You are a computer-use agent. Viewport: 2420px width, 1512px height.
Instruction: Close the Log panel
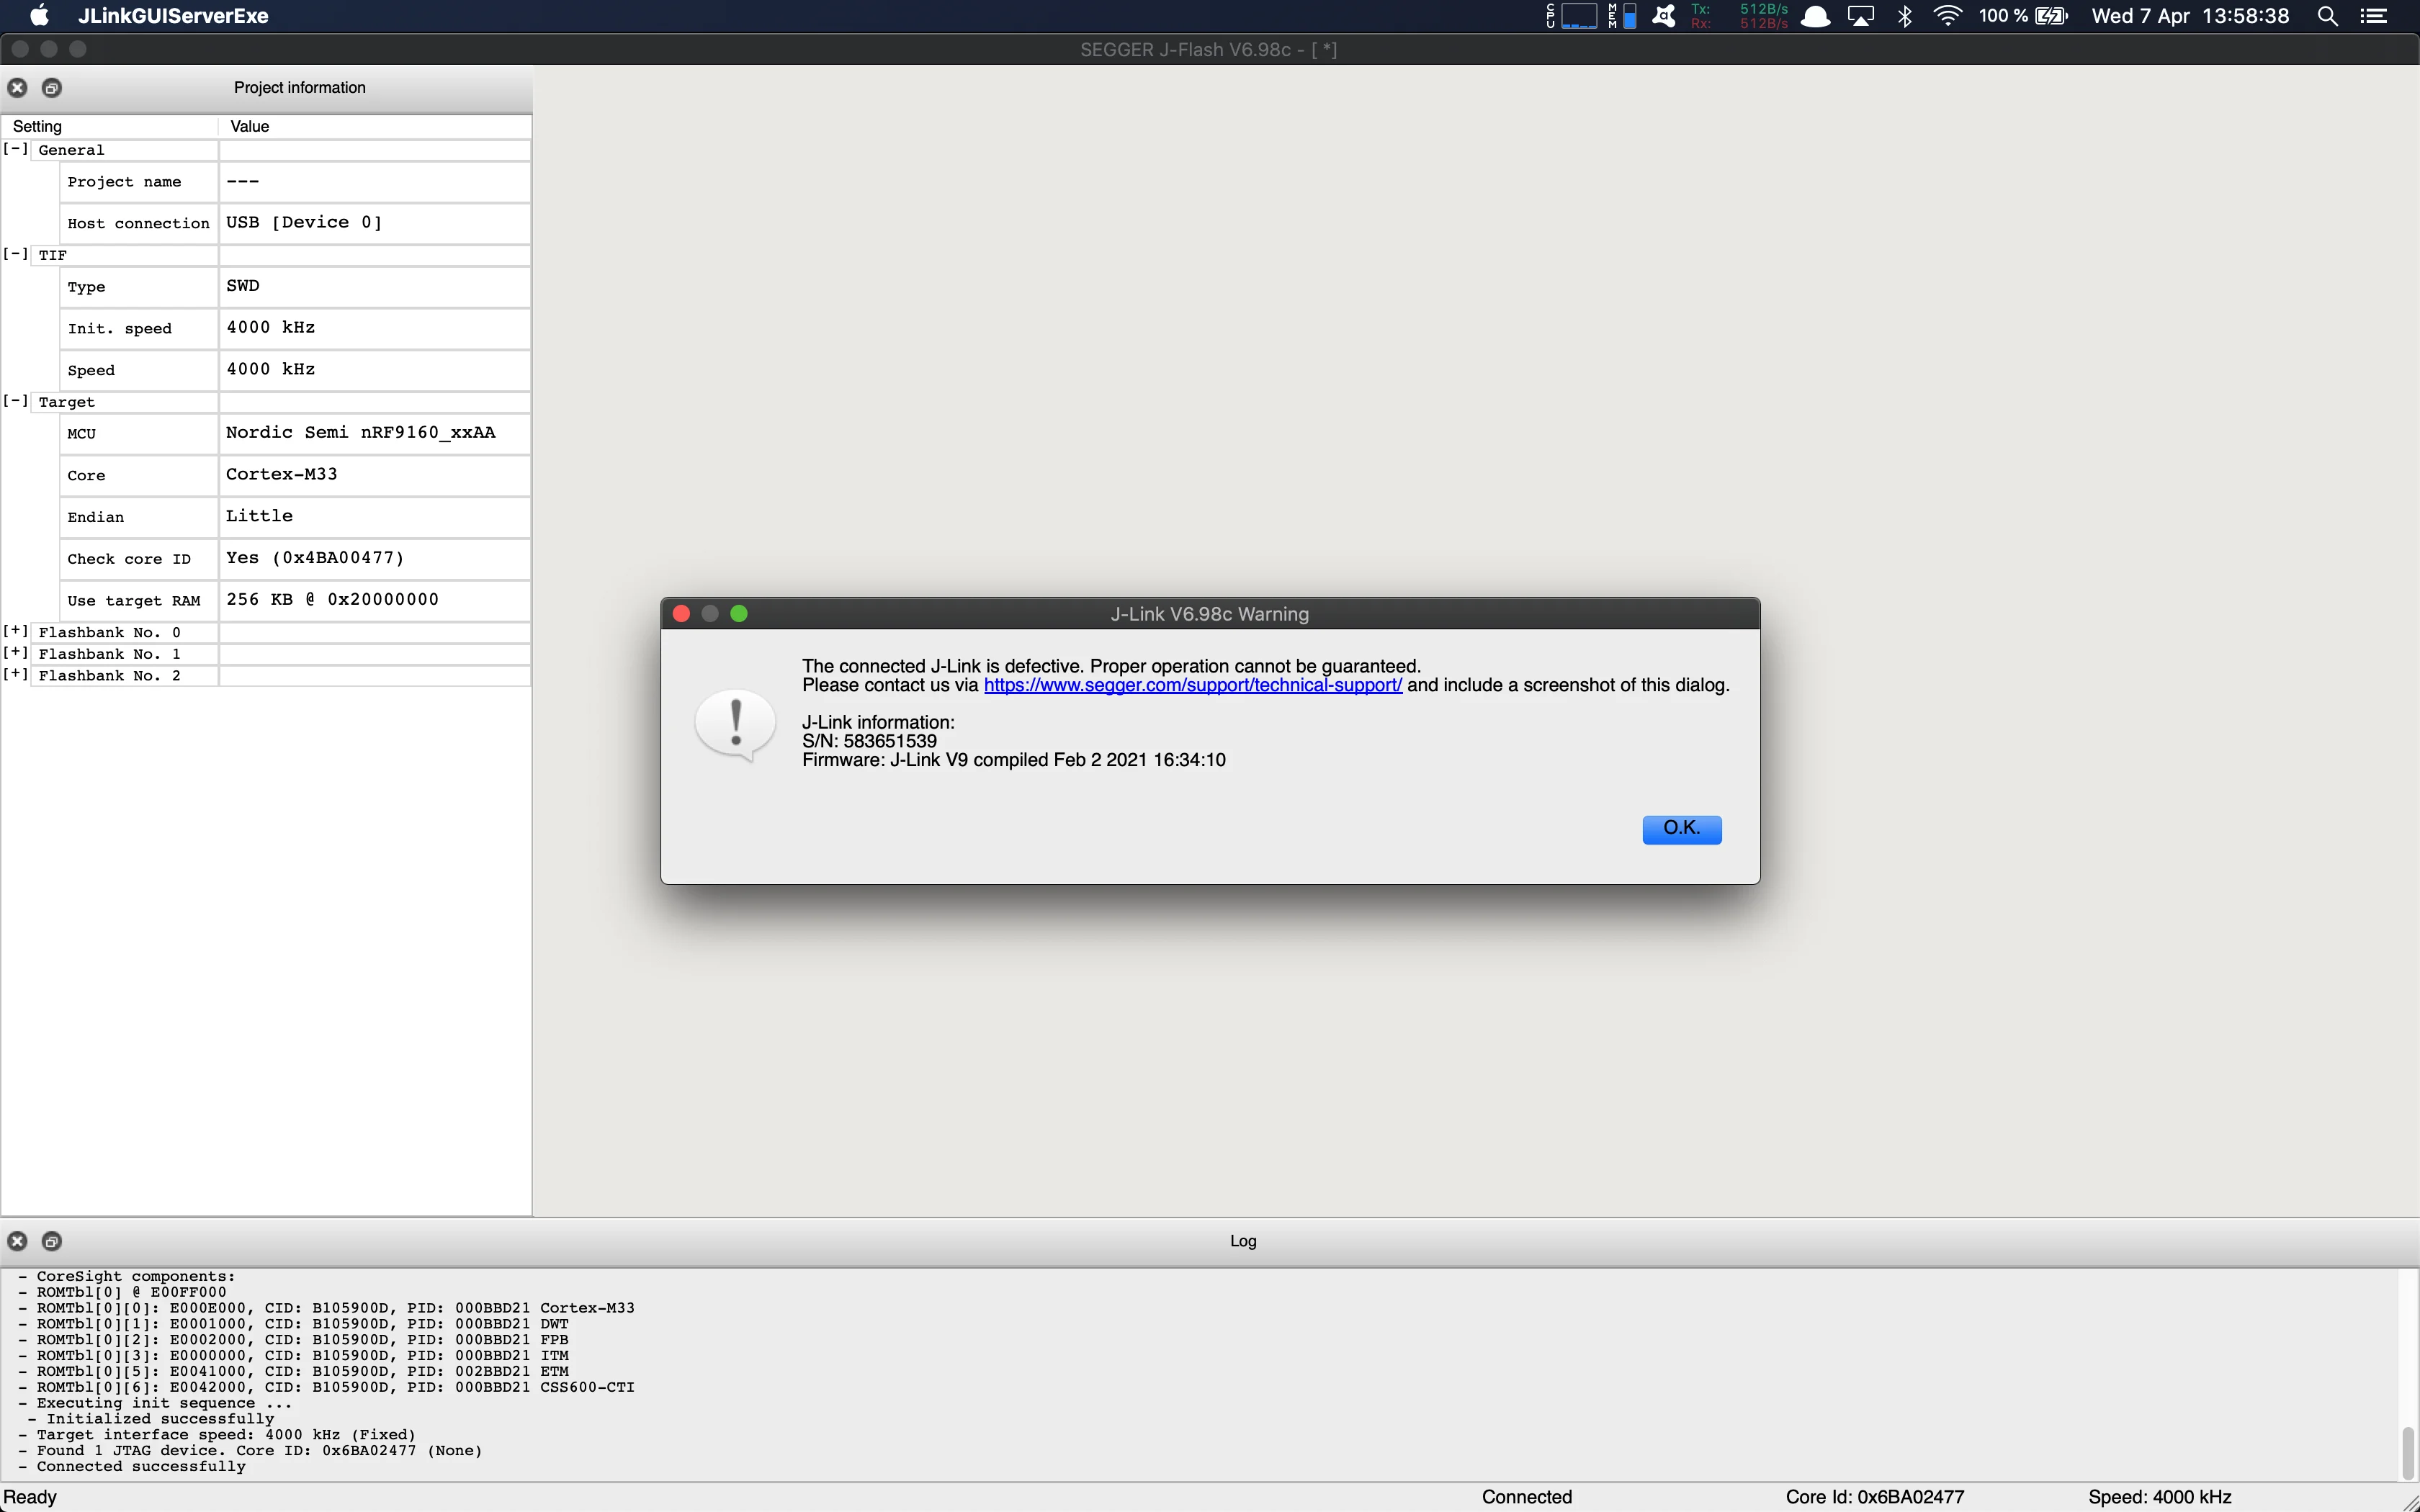[17, 1241]
